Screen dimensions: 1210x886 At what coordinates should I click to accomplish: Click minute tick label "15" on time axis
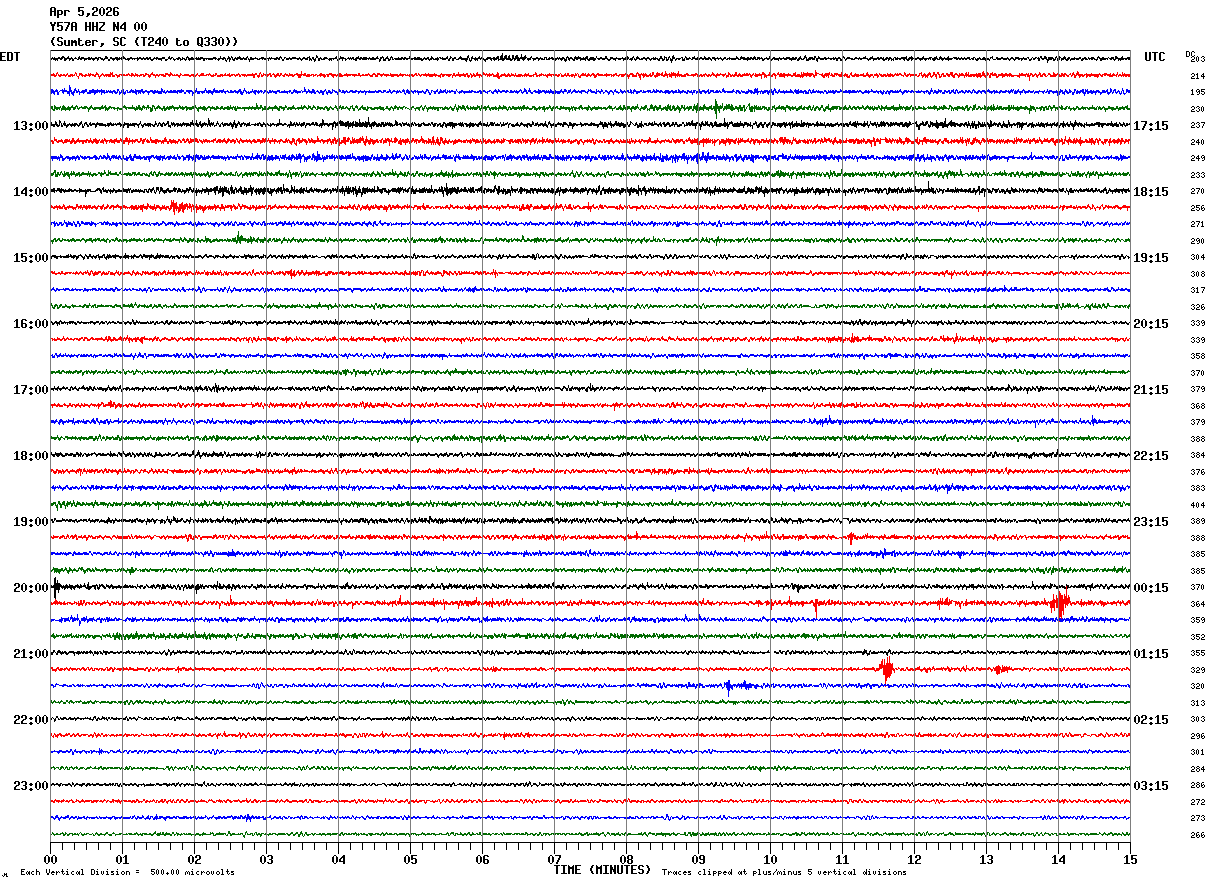[1130, 860]
